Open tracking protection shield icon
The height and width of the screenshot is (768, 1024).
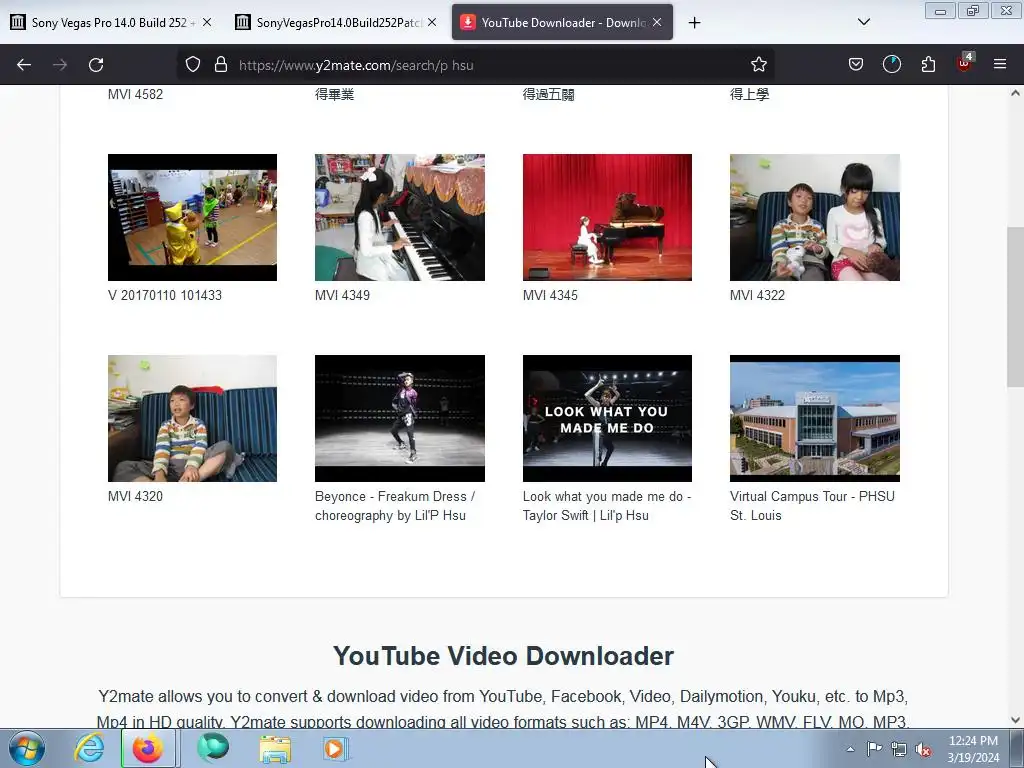tap(193, 65)
